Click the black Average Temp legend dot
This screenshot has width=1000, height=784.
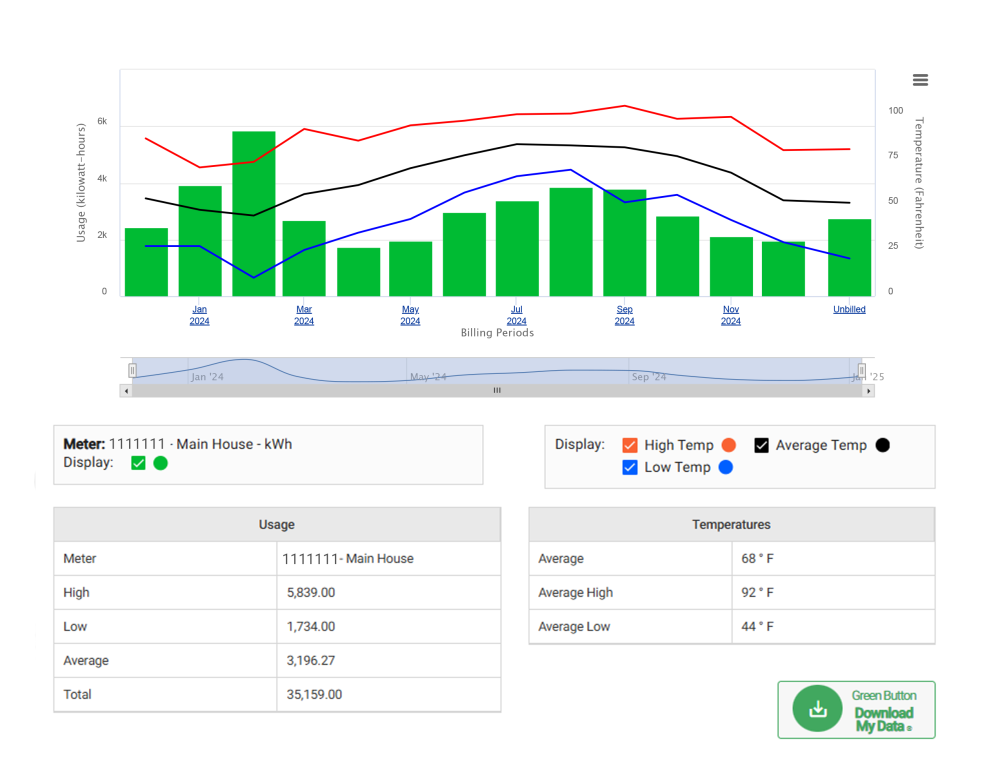coord(880,444)
